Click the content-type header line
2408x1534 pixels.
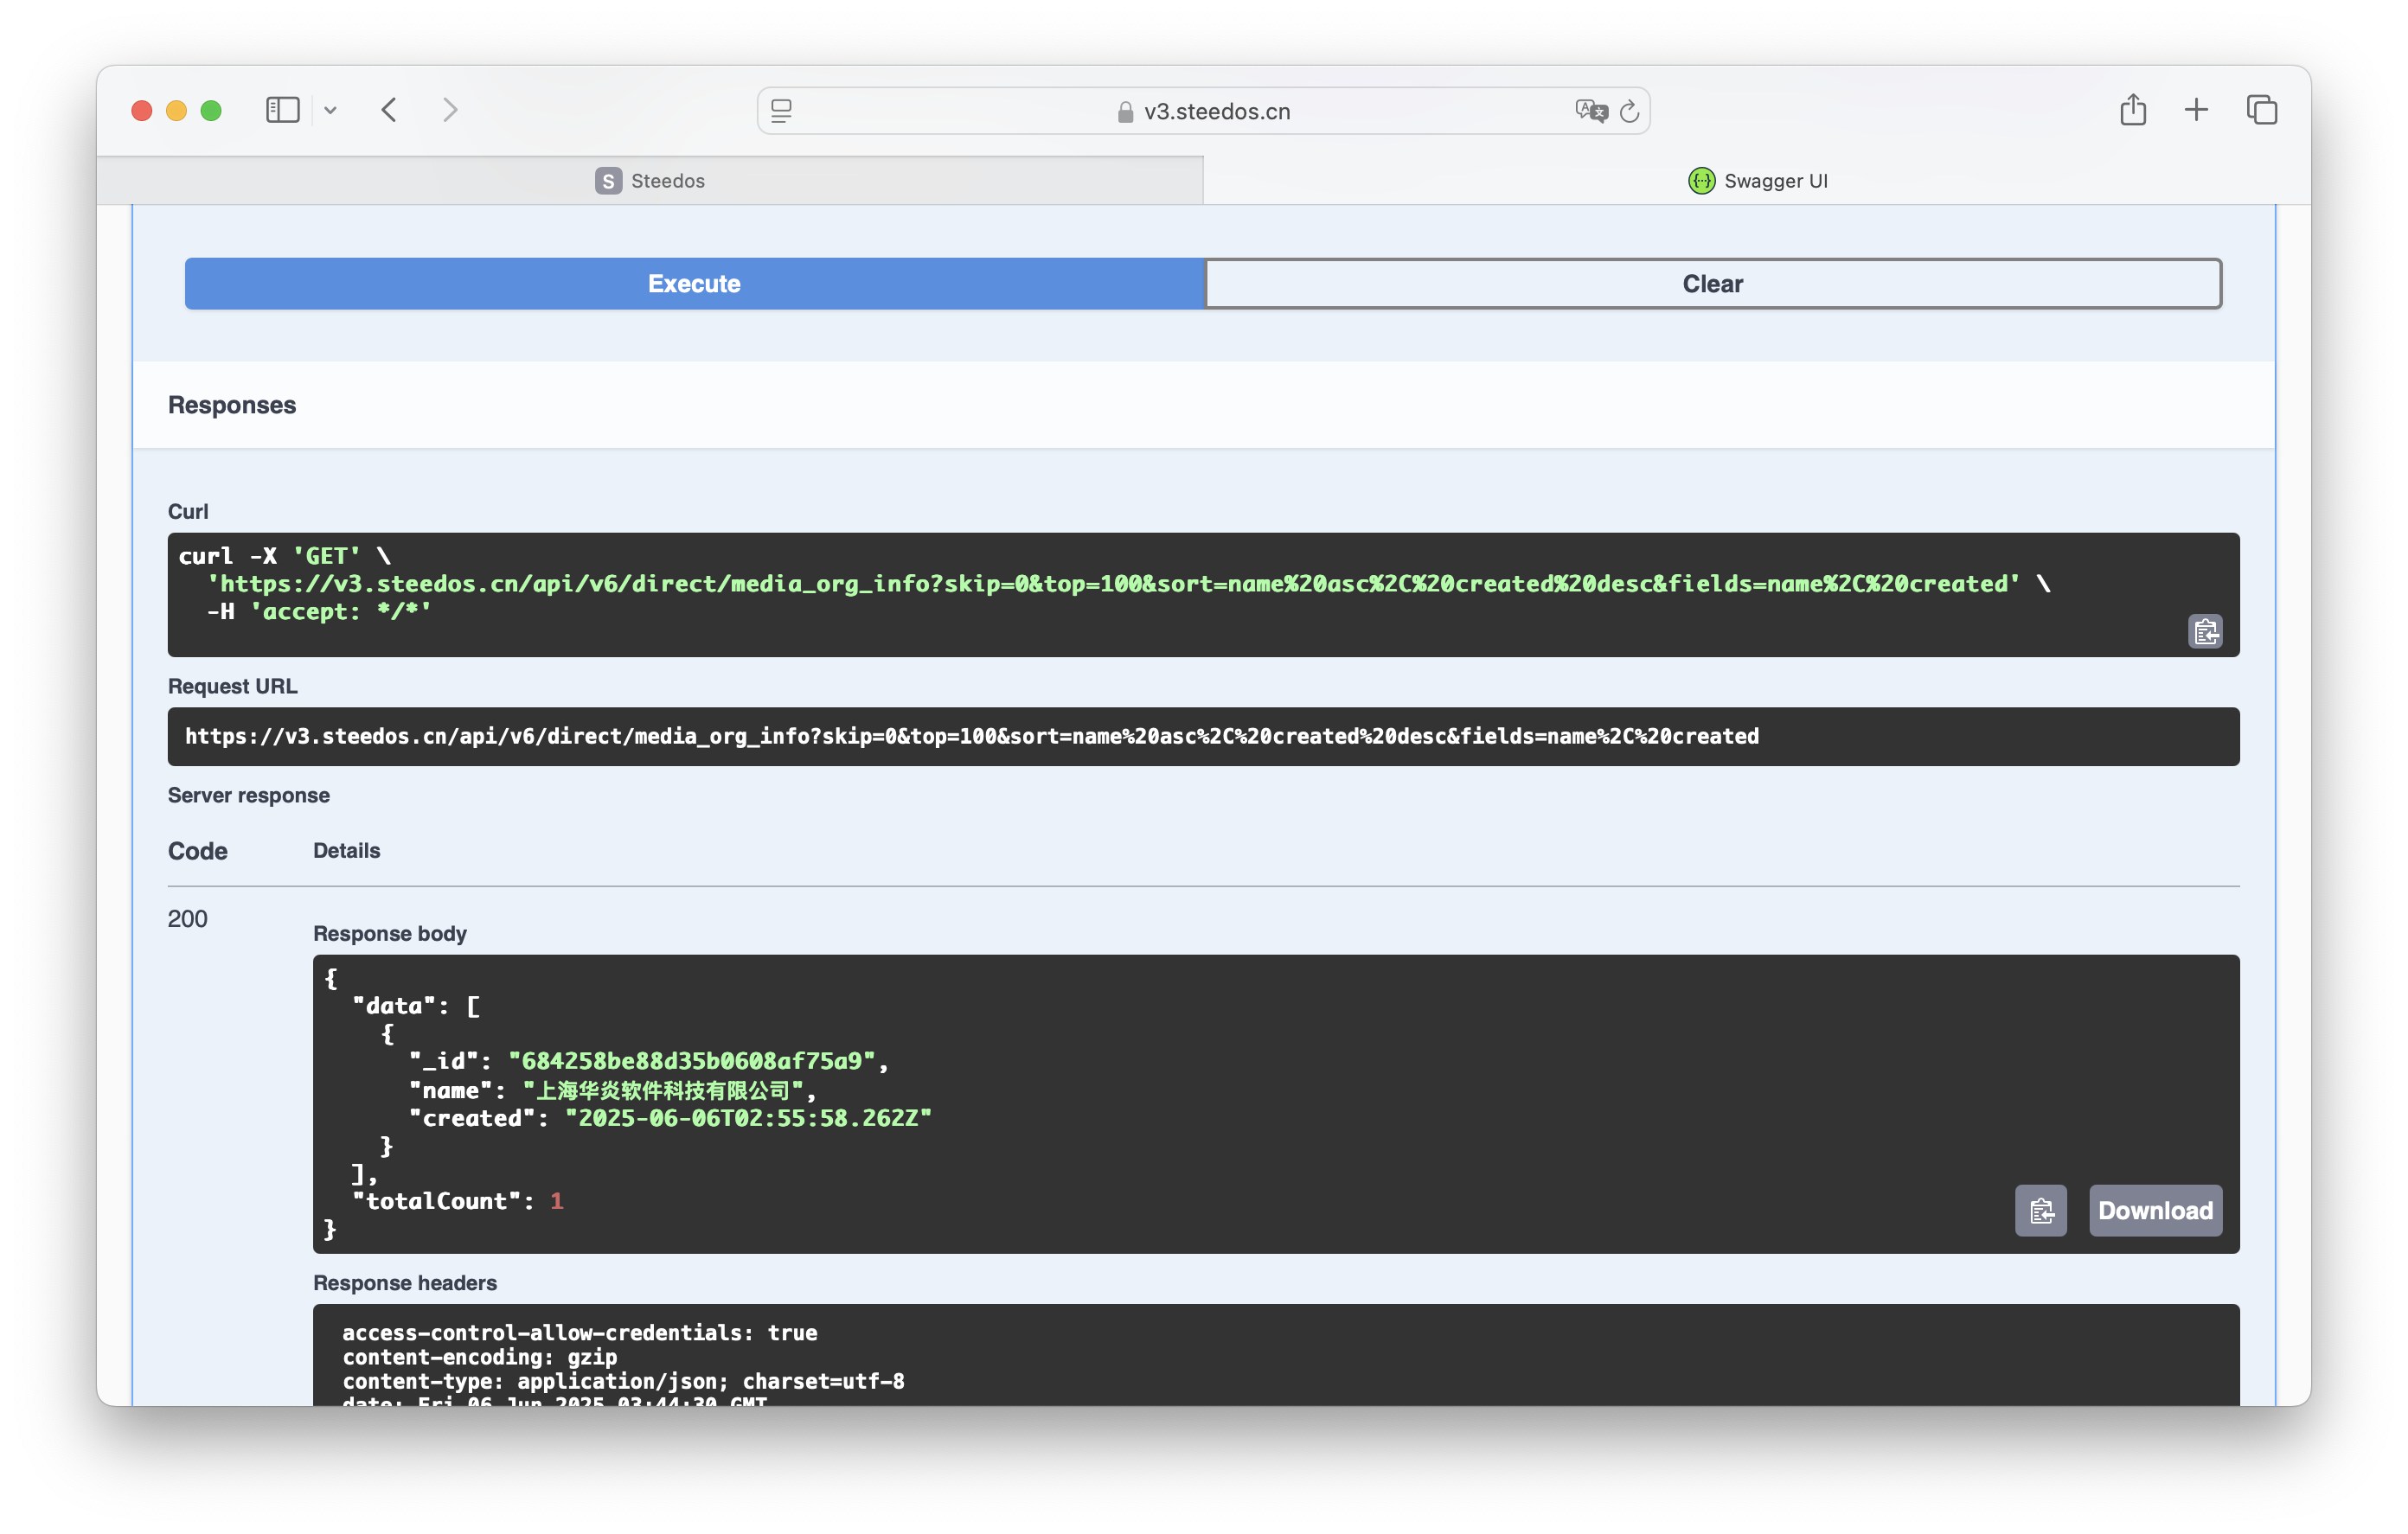tap(623, 1381)
